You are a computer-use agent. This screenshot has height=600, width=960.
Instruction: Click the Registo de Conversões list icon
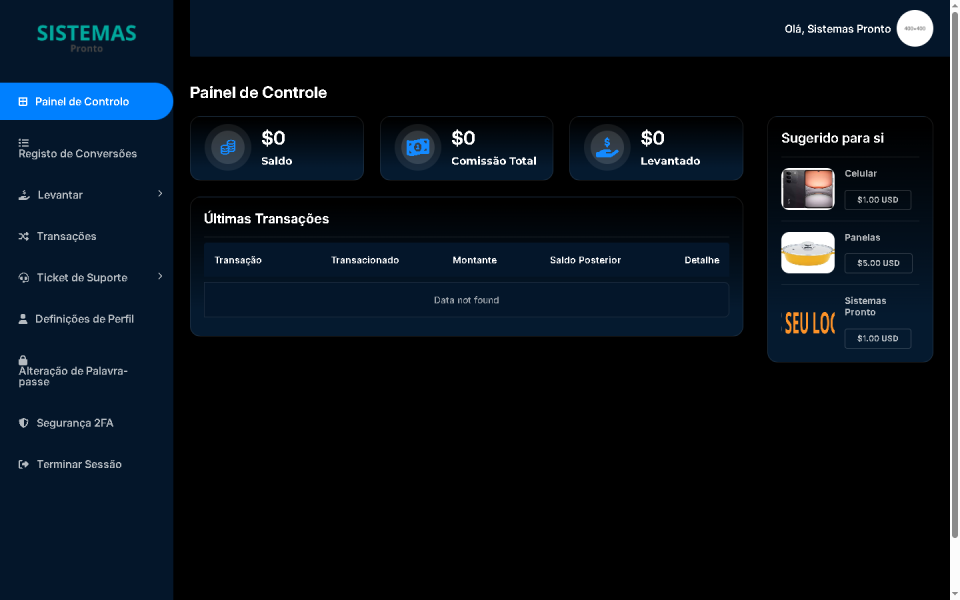coord(23,142)
